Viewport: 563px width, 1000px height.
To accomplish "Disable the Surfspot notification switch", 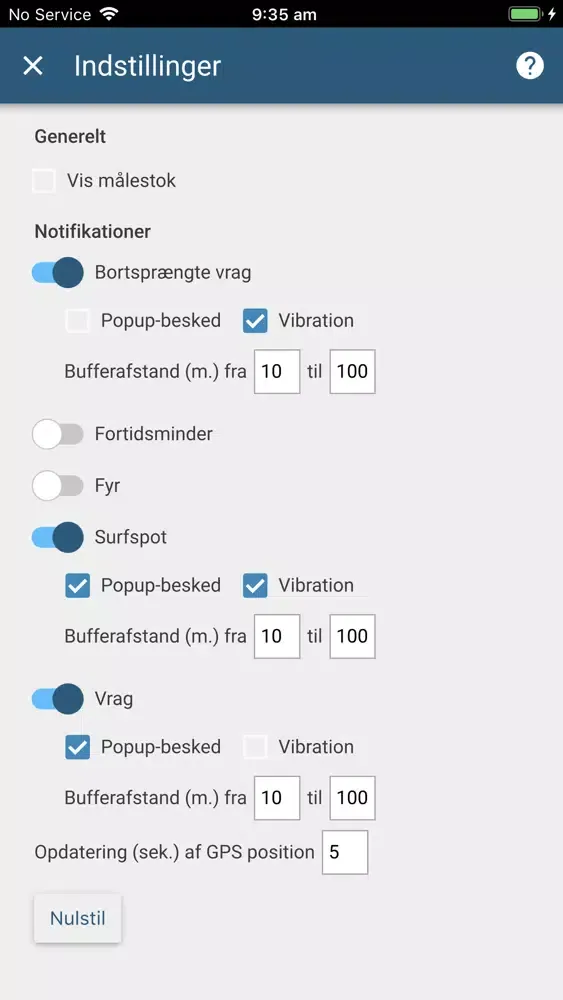I will pos(57,538).
